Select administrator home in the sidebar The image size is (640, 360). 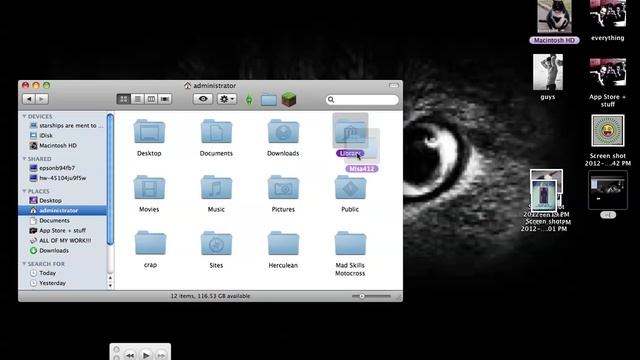tap(63, 211)
